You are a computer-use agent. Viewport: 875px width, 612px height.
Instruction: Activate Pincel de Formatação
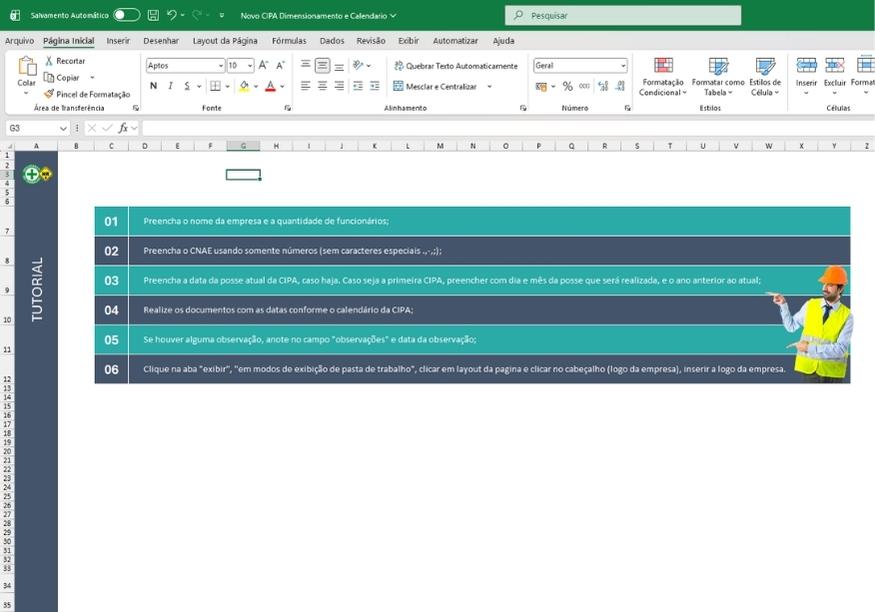point(86,94)
